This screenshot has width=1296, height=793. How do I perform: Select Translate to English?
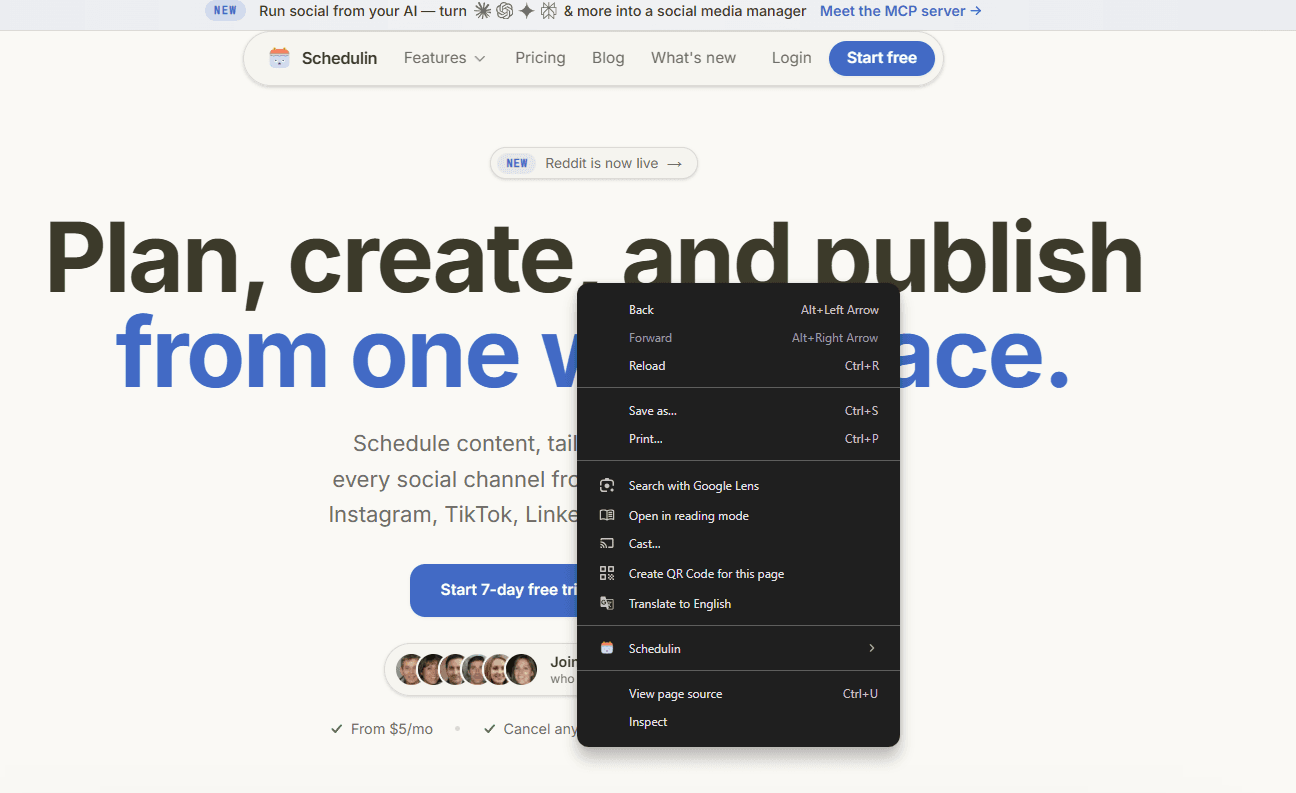coord(739,604)
